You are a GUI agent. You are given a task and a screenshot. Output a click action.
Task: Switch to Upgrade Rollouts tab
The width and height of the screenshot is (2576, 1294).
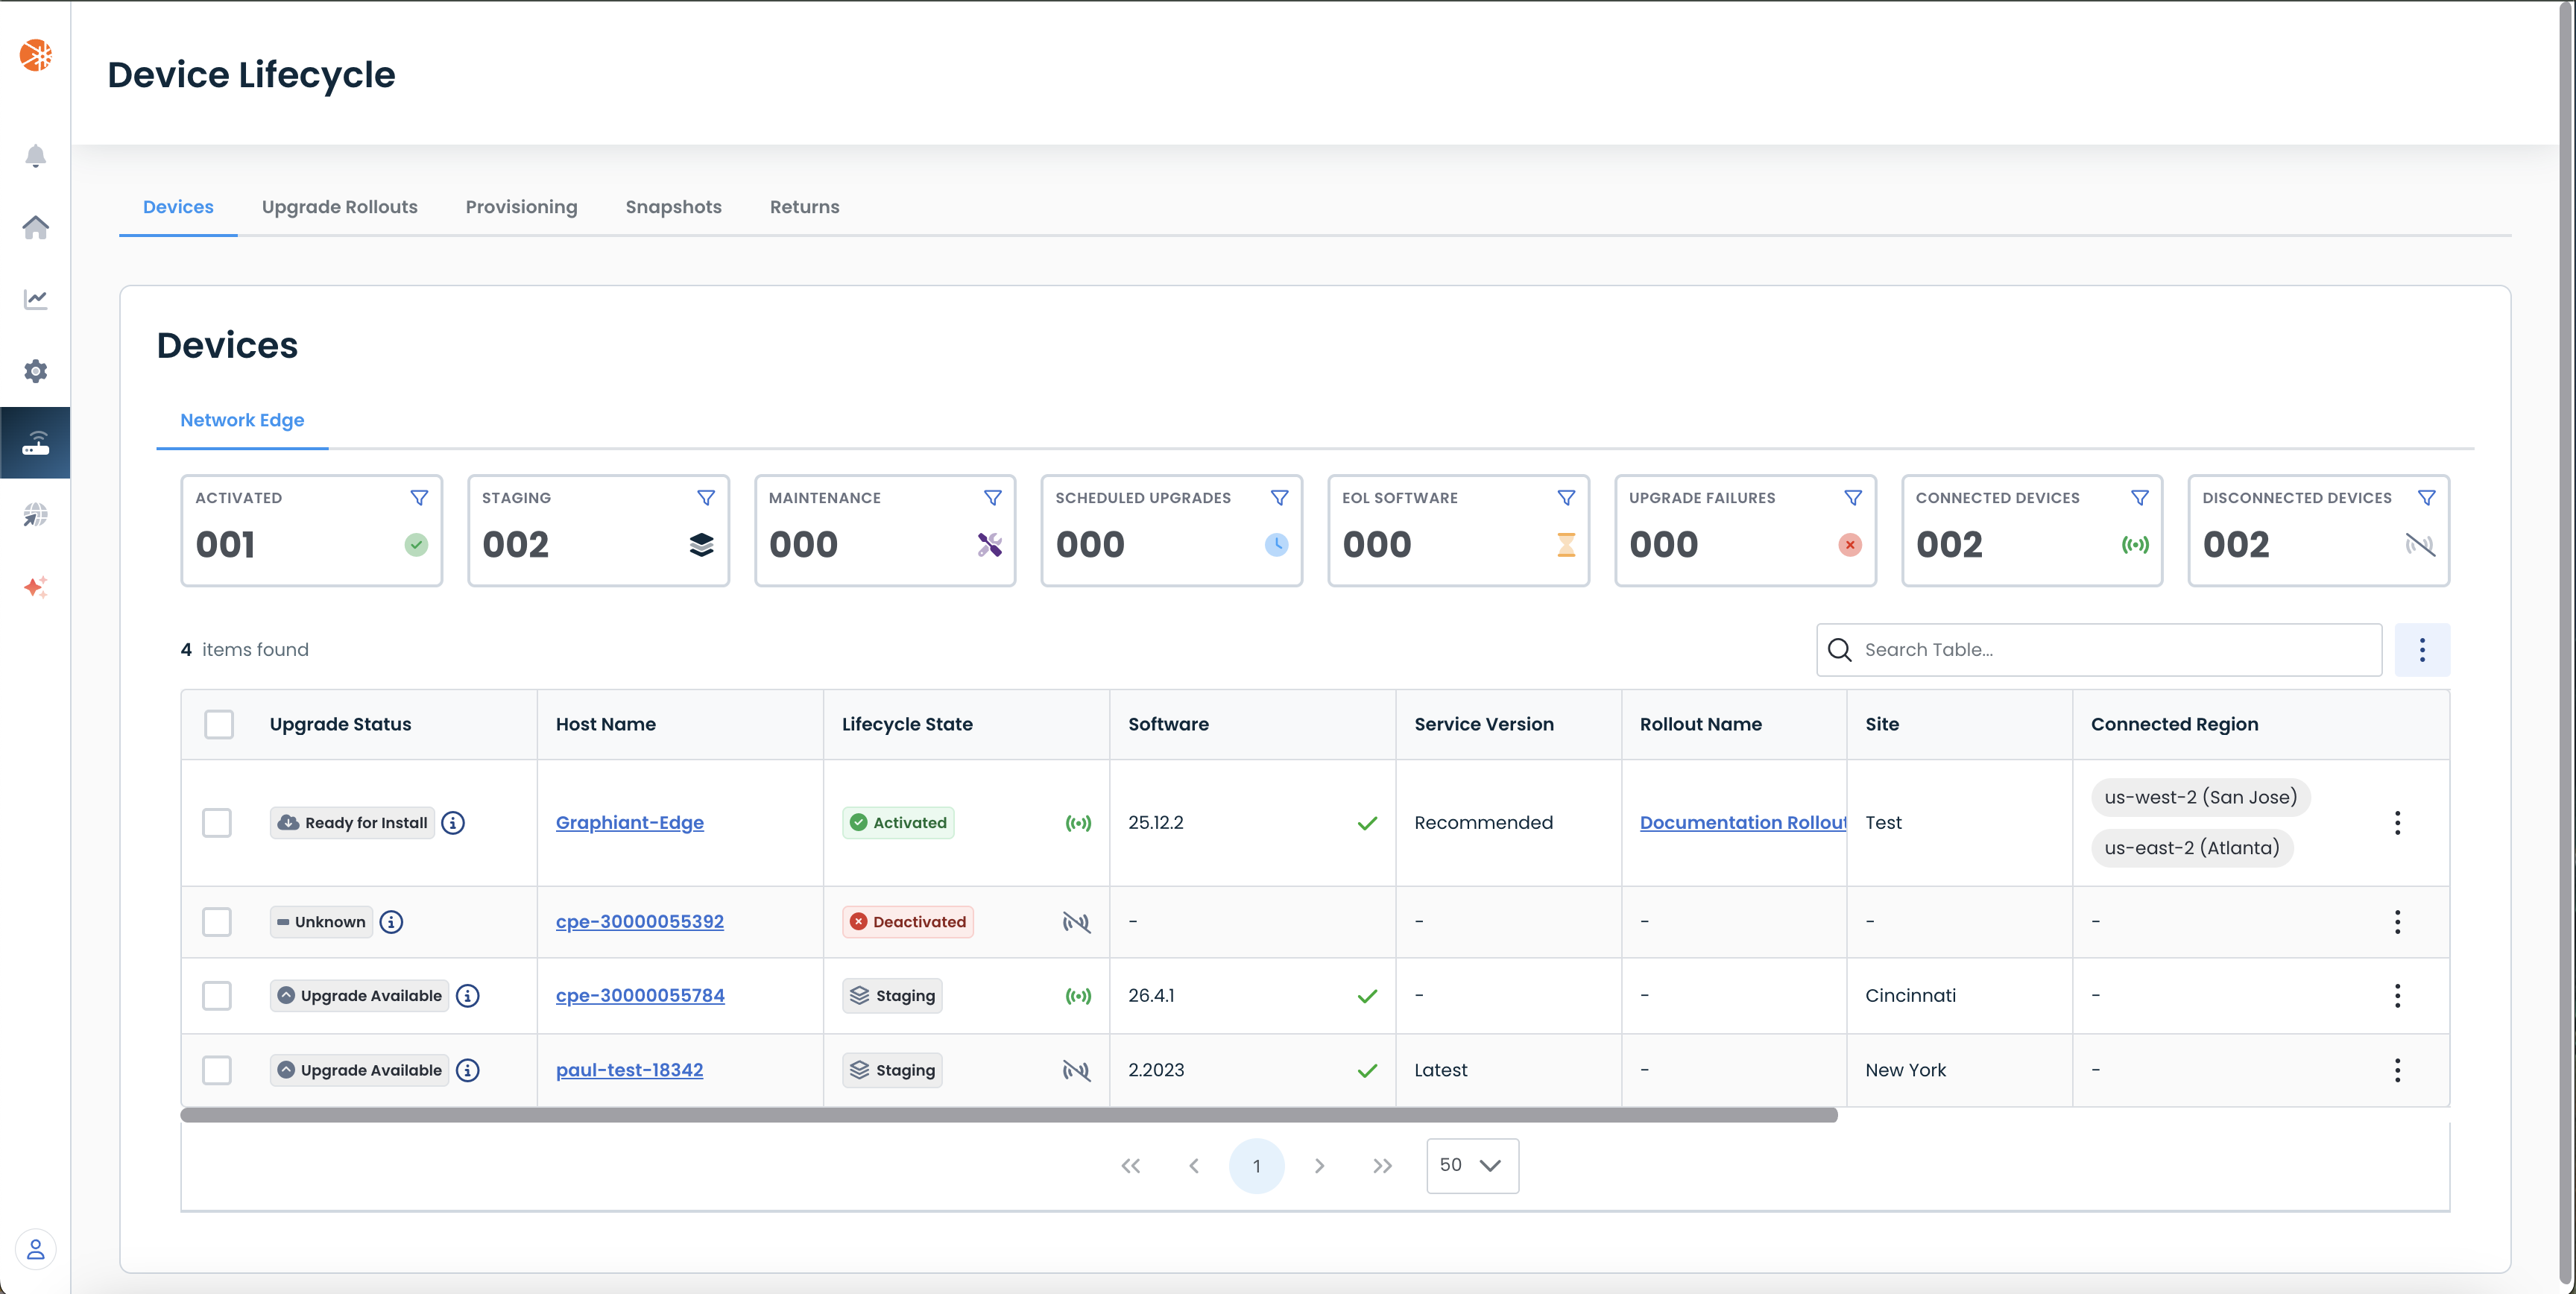340,207
